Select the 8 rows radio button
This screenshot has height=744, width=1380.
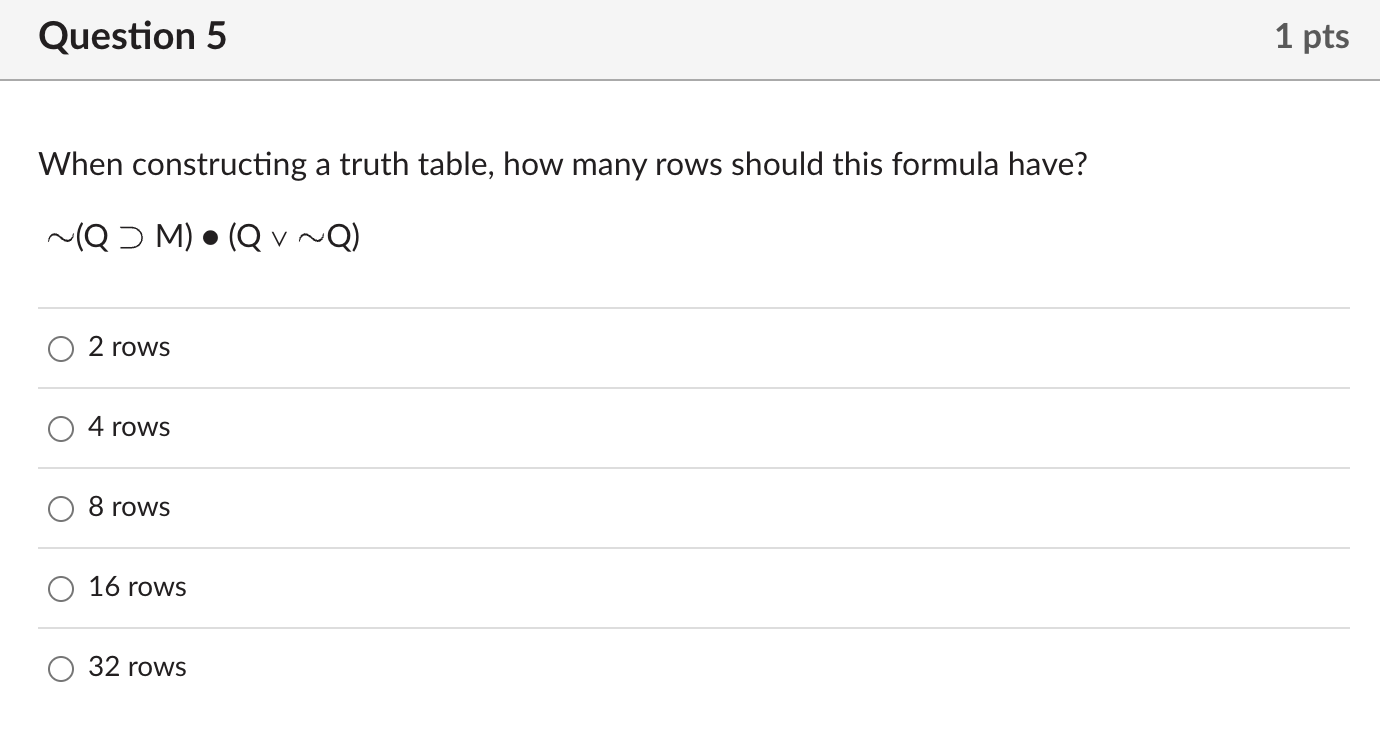pos(61,509)
